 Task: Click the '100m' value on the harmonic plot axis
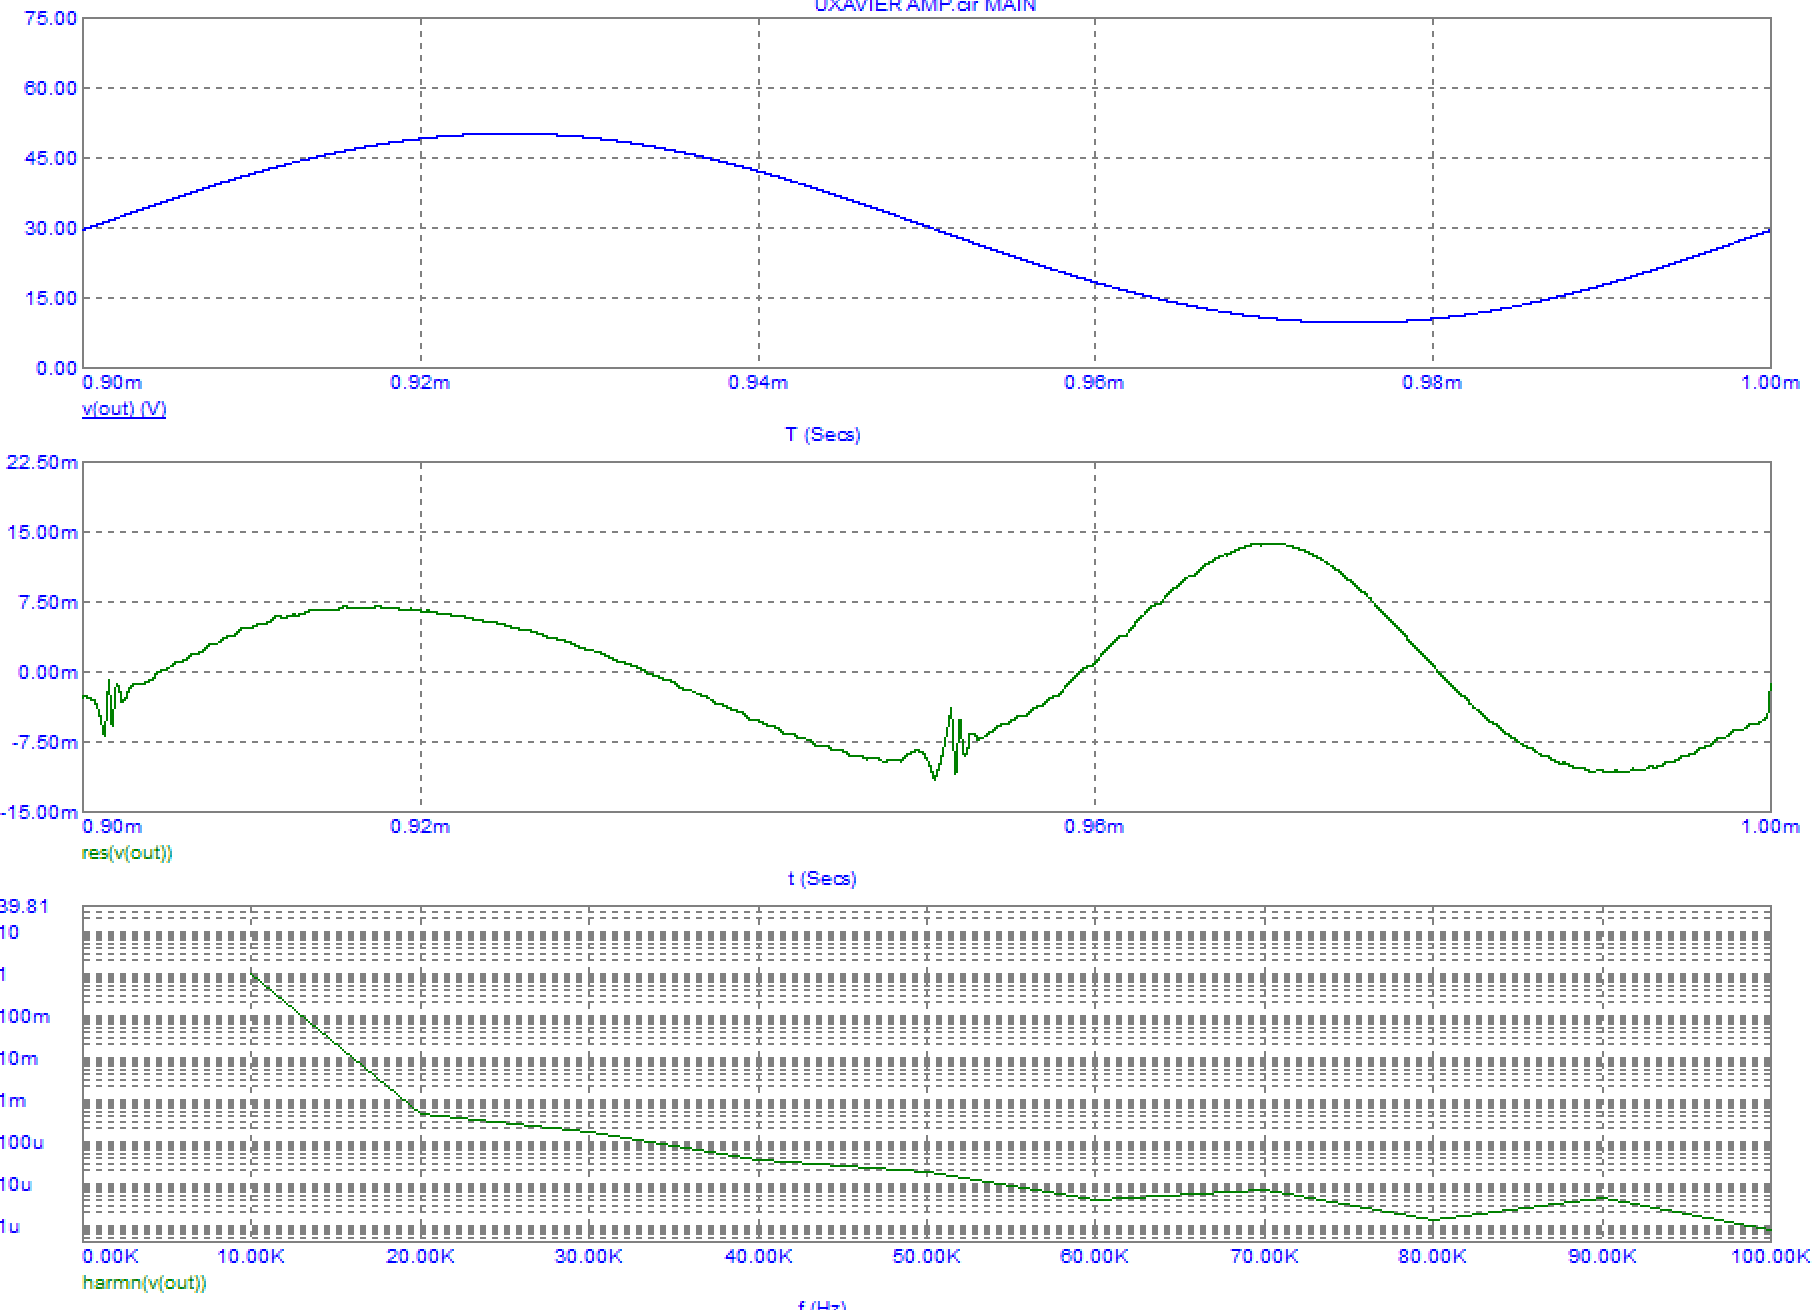[25, 1017]
